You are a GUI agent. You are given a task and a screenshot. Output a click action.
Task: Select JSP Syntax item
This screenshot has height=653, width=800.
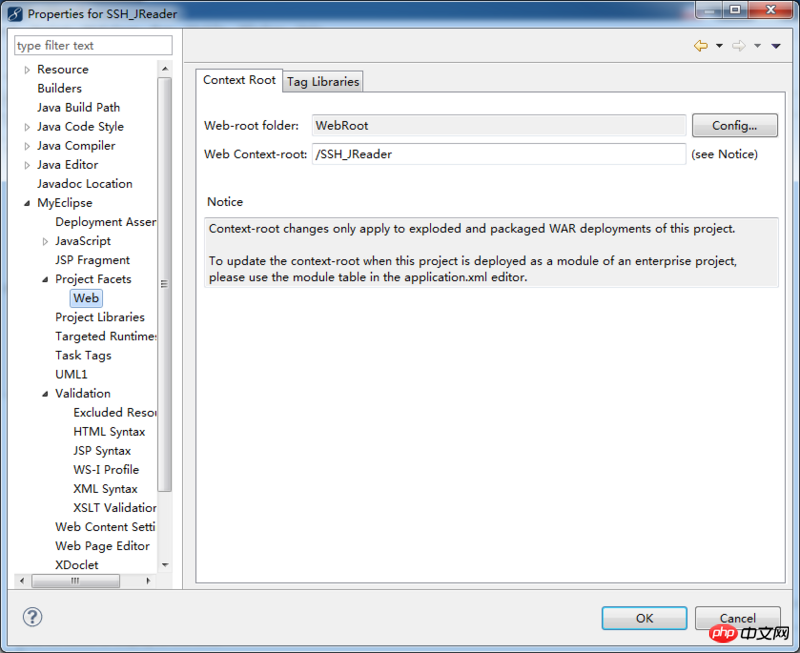coord(102,451)
